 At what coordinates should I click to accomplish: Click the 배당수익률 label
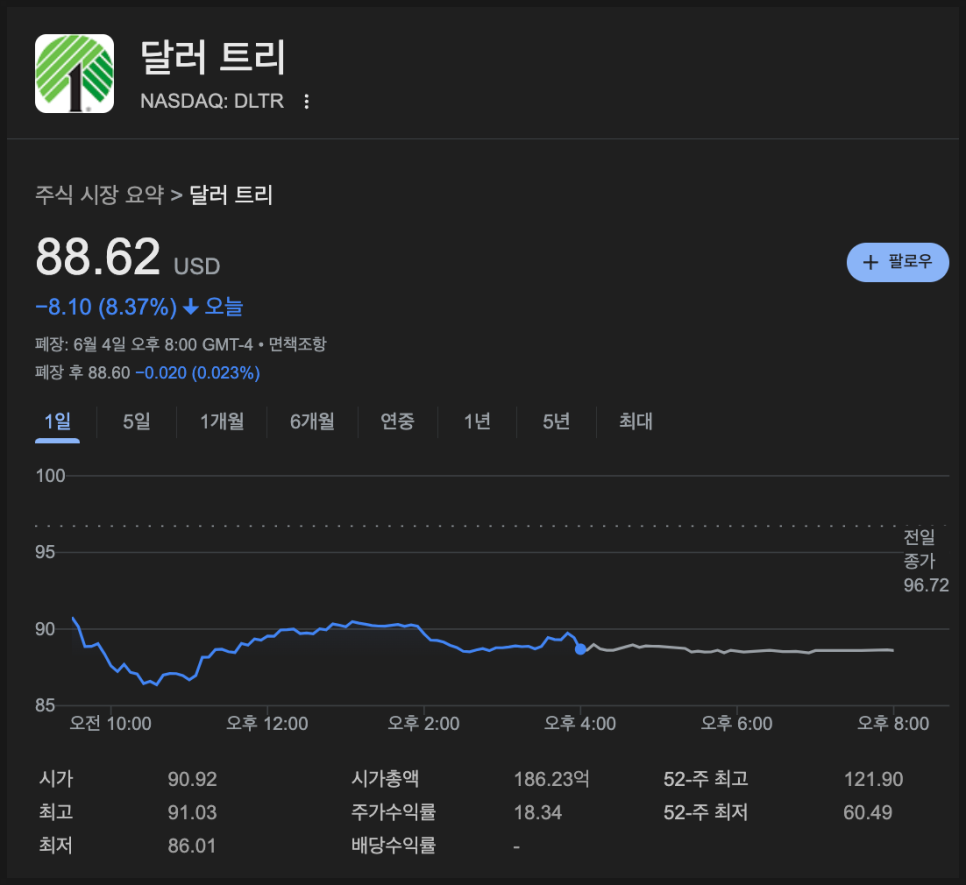click(x=393, y=845)
